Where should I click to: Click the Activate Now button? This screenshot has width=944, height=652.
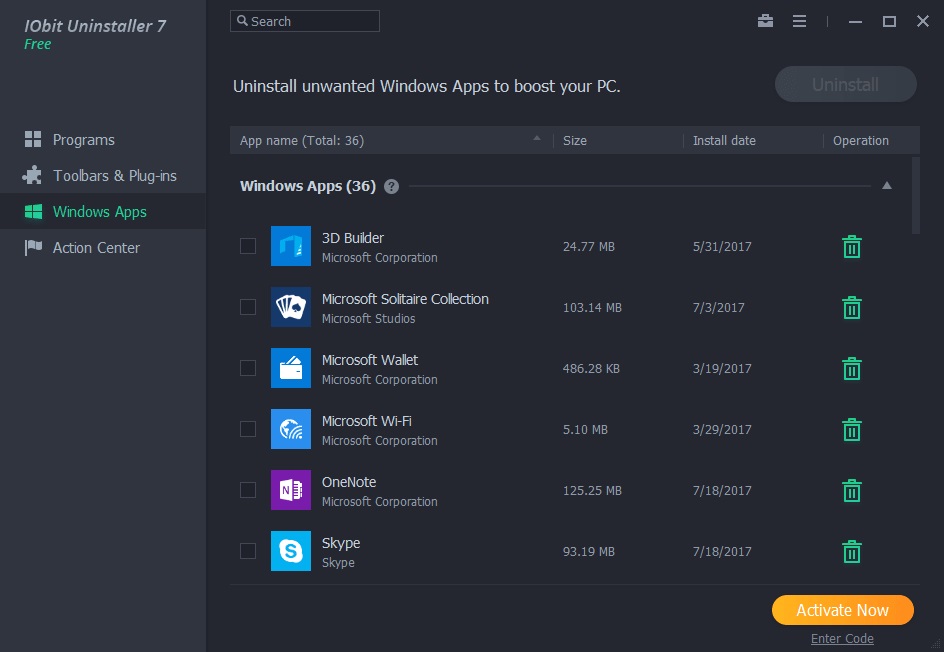coord(842,610)
